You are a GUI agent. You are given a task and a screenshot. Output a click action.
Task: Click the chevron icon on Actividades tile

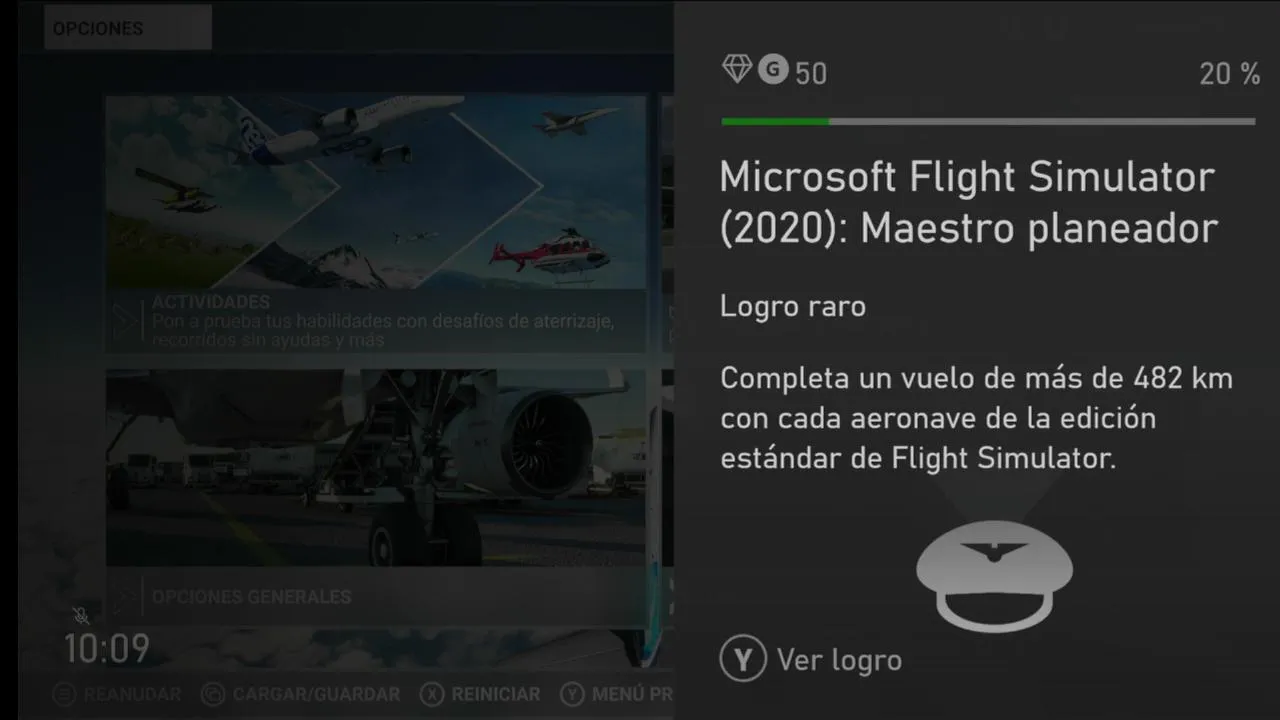tap(126, 320)
